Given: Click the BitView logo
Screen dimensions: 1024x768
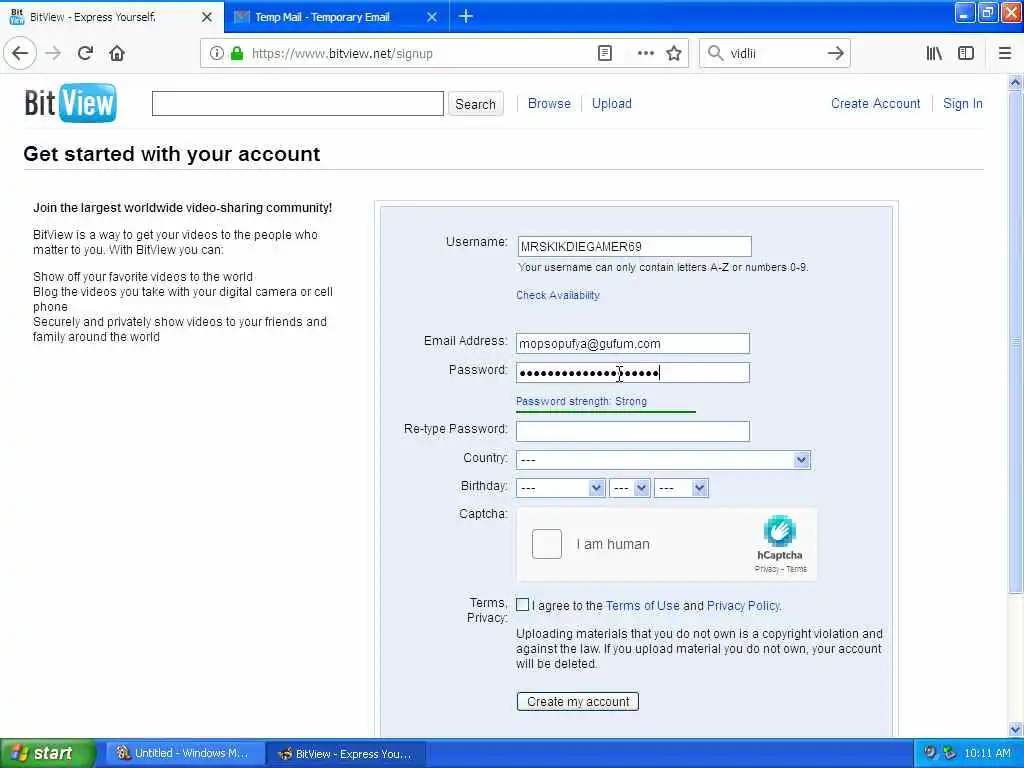Looking at the screenshot, I should click(x=71, y=103).
